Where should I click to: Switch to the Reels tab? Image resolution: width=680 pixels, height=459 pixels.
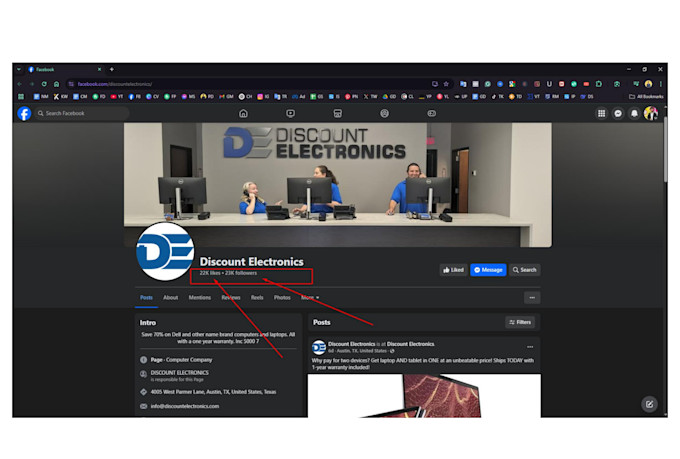257,298
